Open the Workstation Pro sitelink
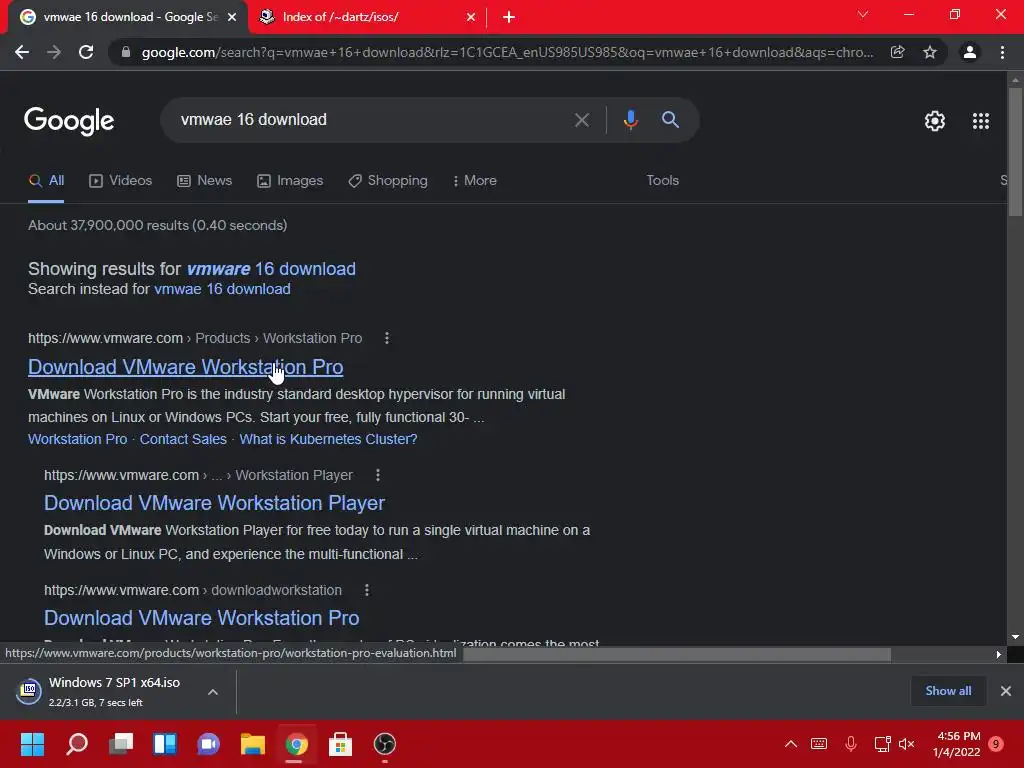Screen dimensions: 1024x768 pos(78,440)
